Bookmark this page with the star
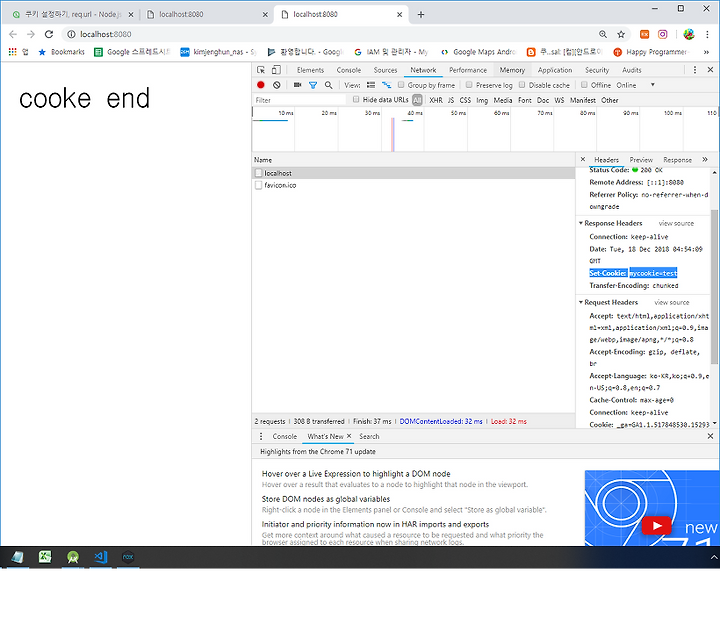Viewport: 720px width, 624px height. (x=621, y=34)
